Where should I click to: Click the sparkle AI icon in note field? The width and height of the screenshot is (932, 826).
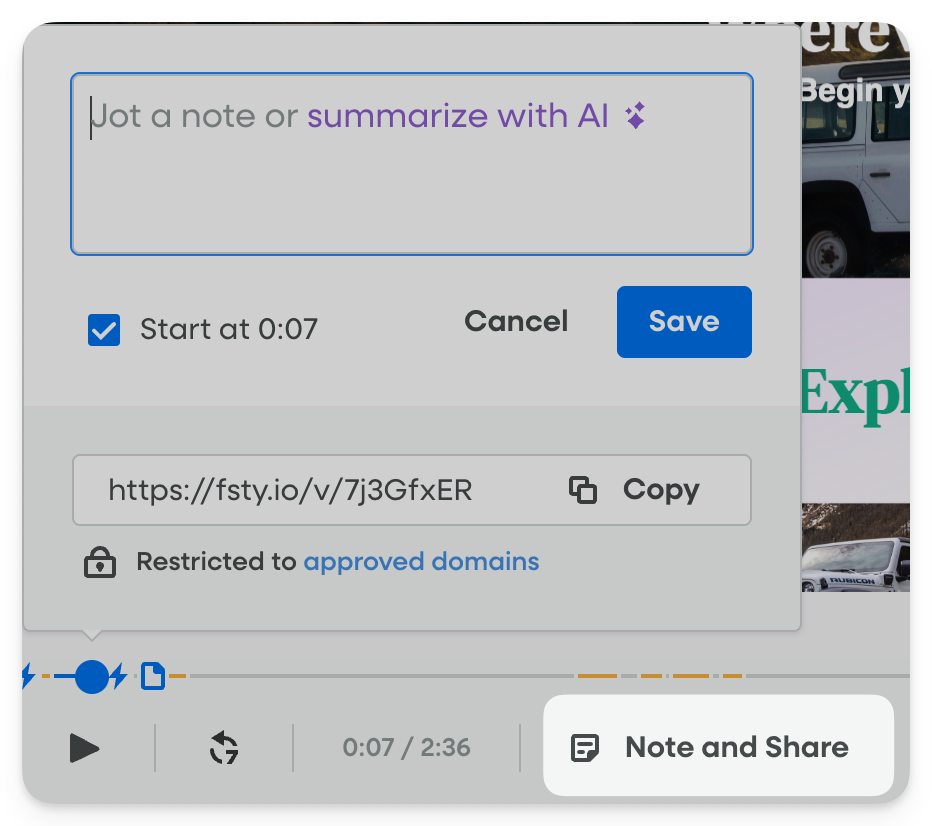(x=634, y=116)
